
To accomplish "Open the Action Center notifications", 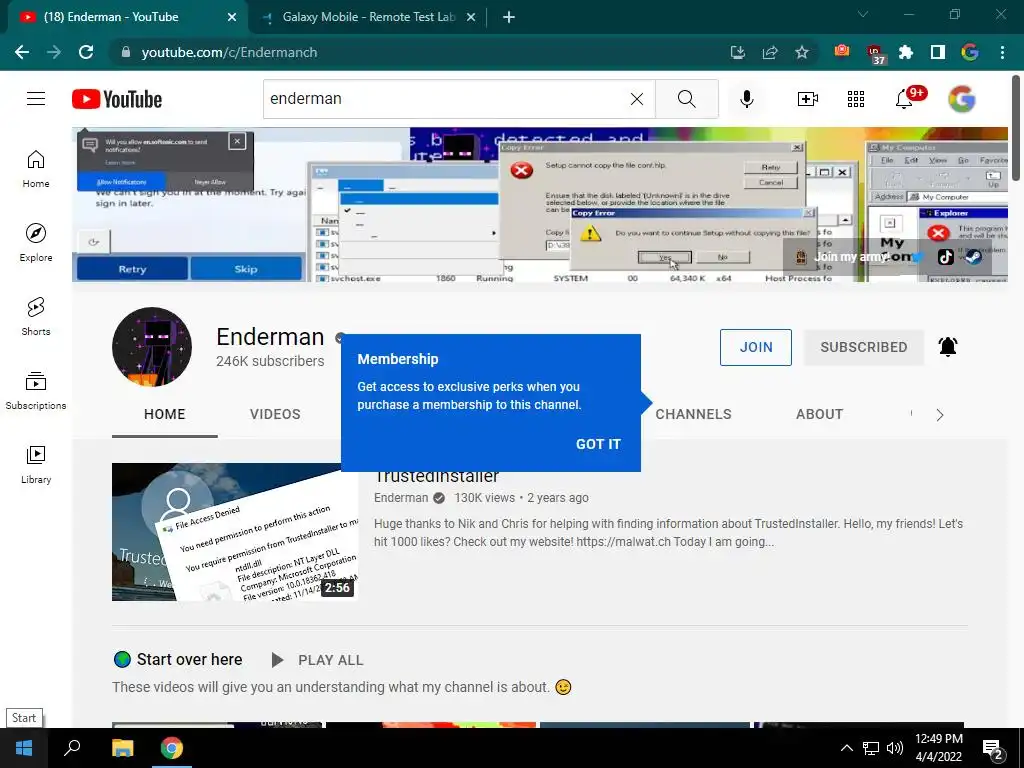I will coord(993,749).
